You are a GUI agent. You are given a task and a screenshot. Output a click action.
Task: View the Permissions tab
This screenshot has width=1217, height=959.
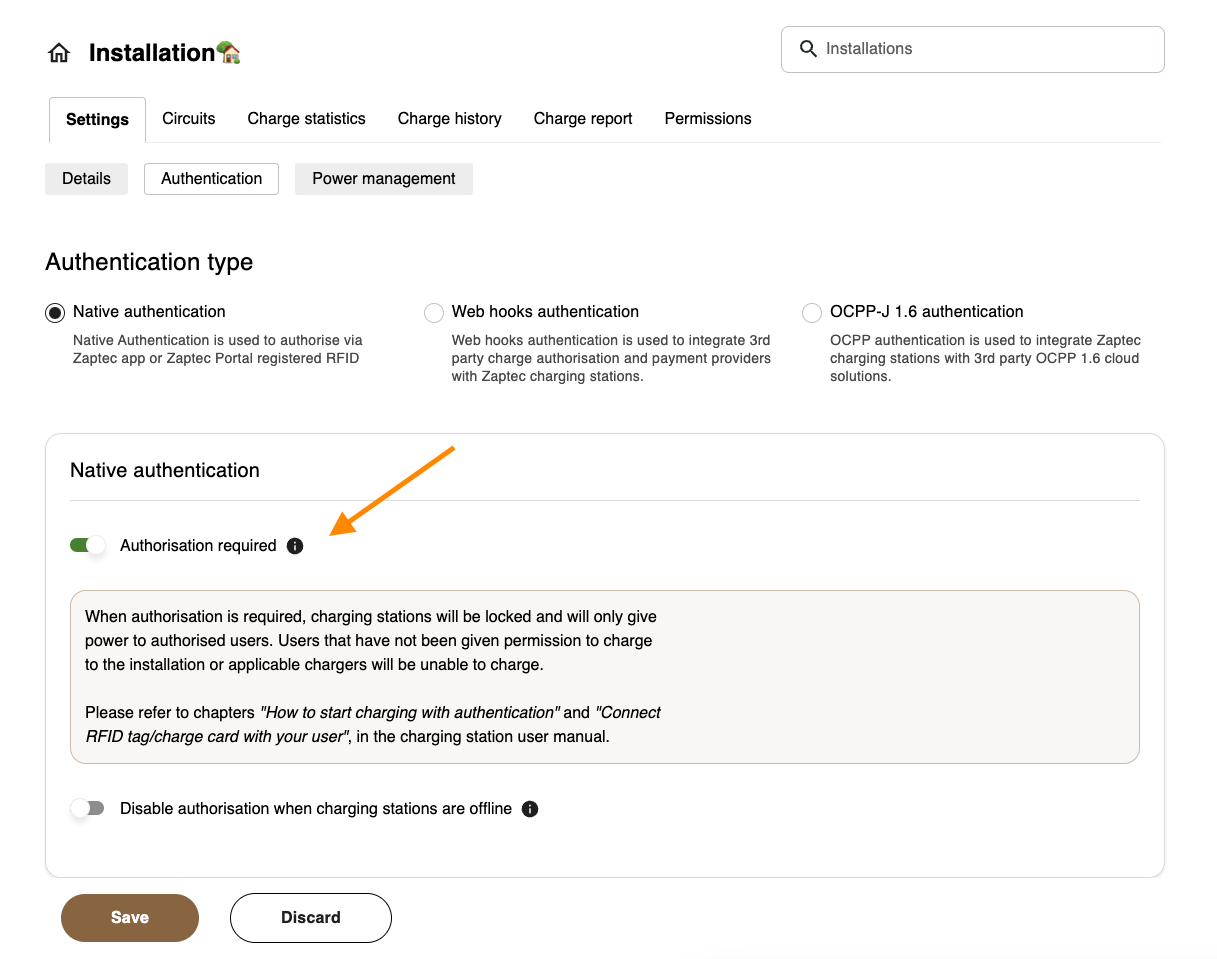(x=708, y=119)
